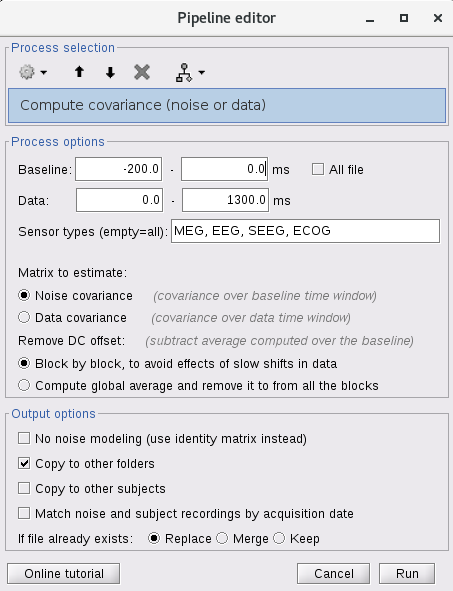The image size is (453, 591).
Task: Click the gear process selection icon
Action: tap(27, 72)
